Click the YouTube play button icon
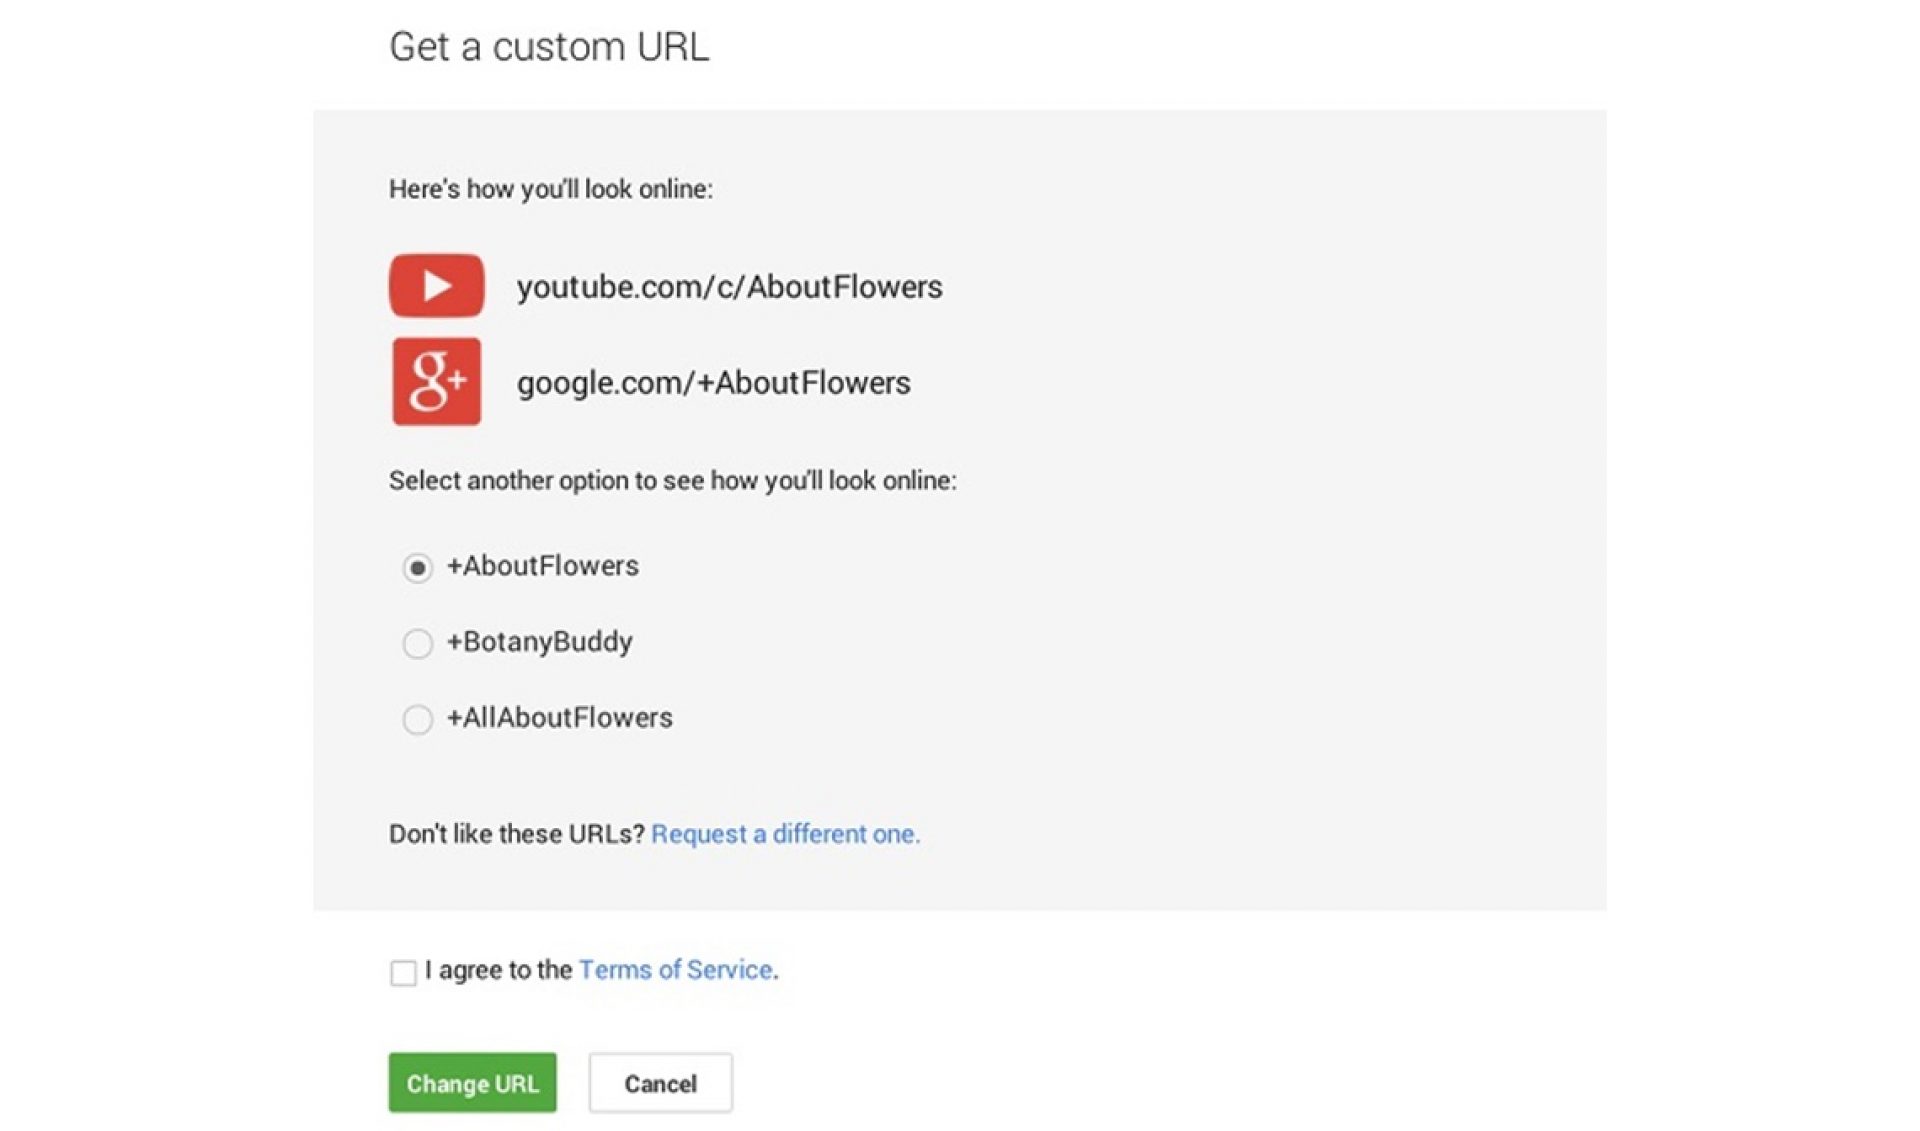Screen dimensions: 1920x1131 click(x=436, y=286)
